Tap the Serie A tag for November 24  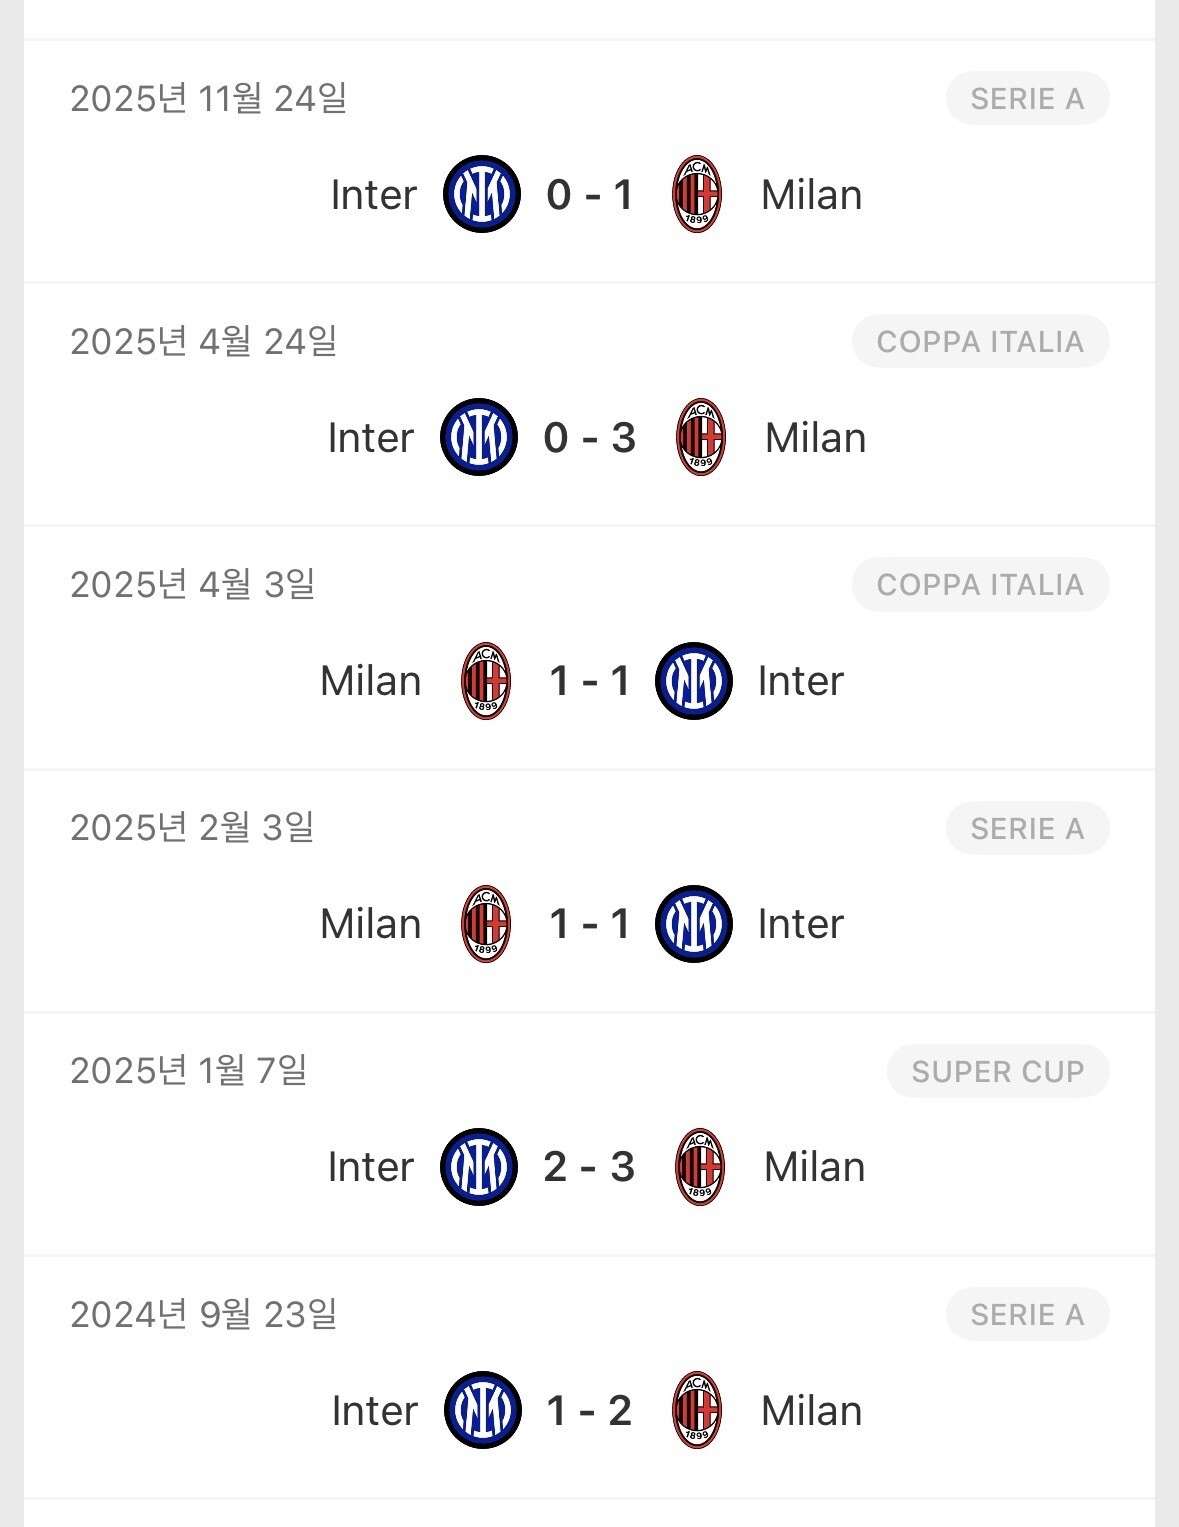[x=1027, y=99]
